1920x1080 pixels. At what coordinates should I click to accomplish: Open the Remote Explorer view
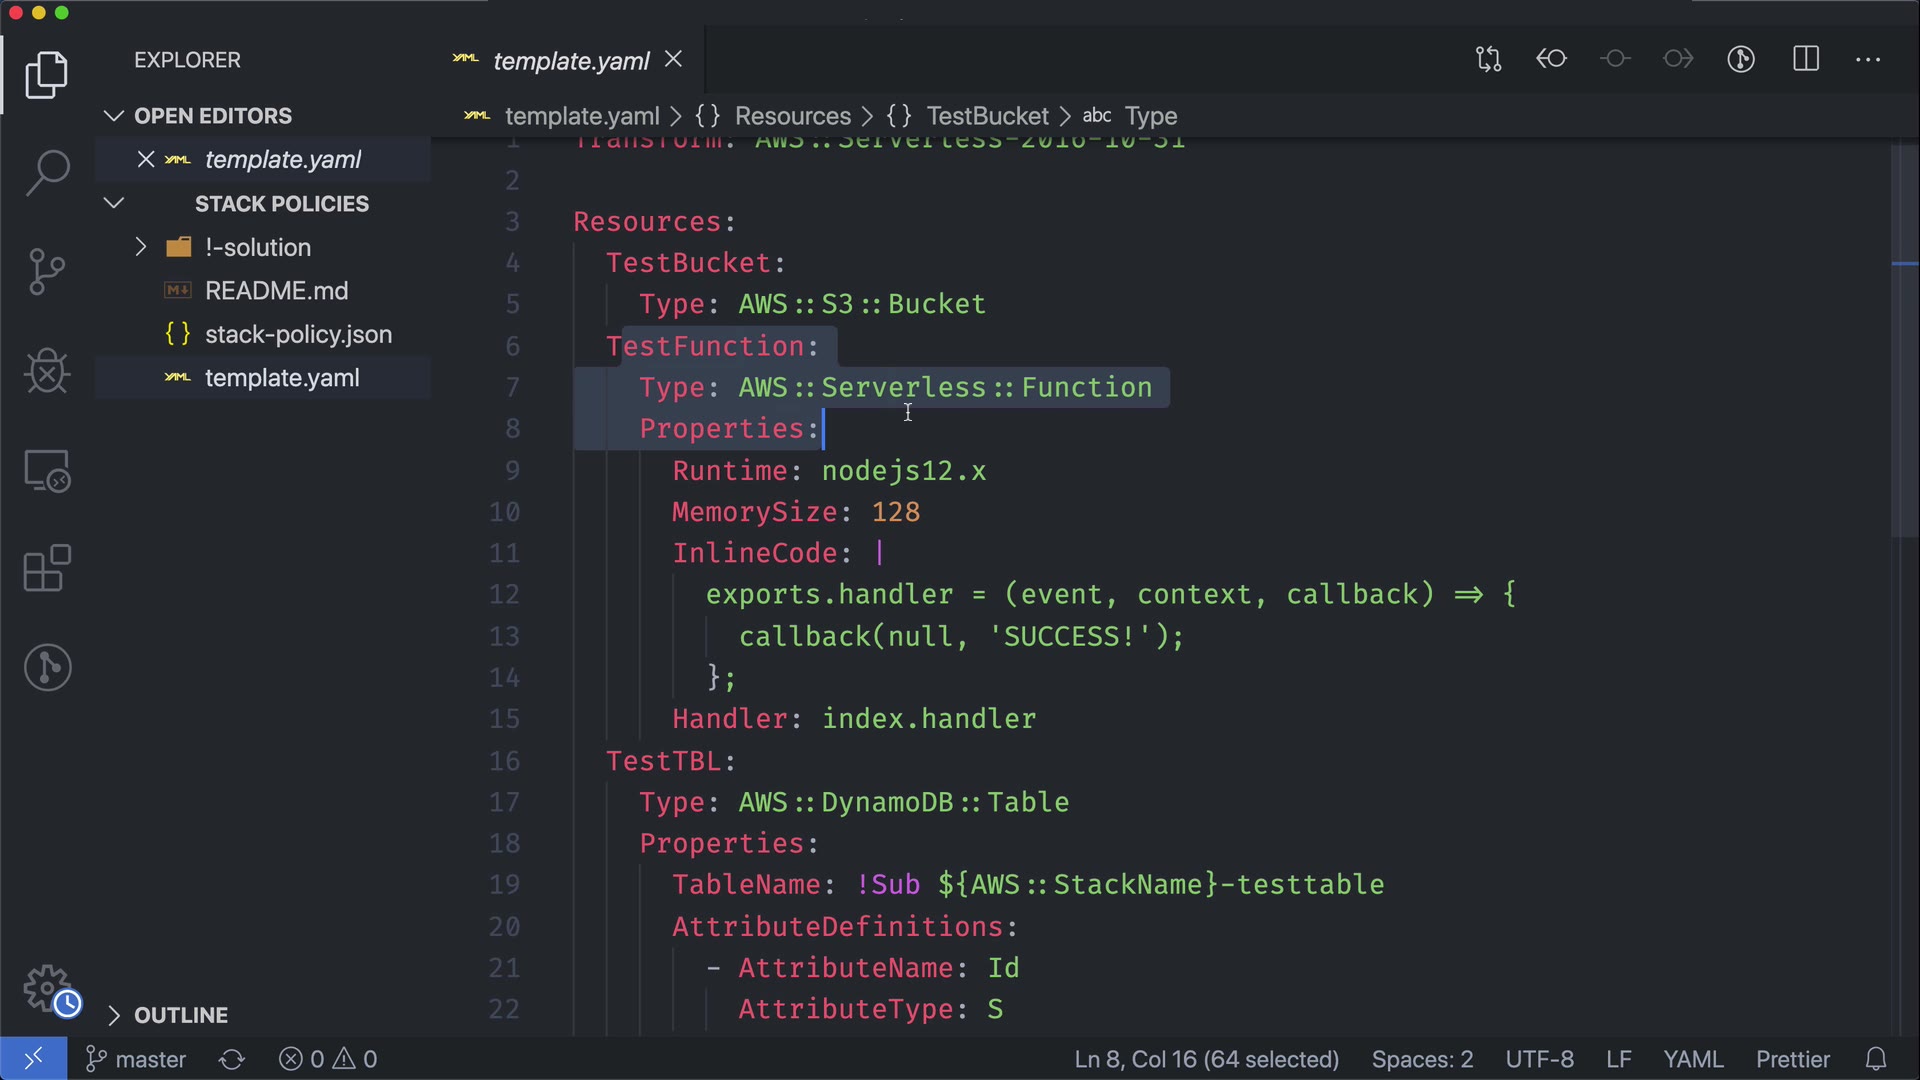(47, 471)
